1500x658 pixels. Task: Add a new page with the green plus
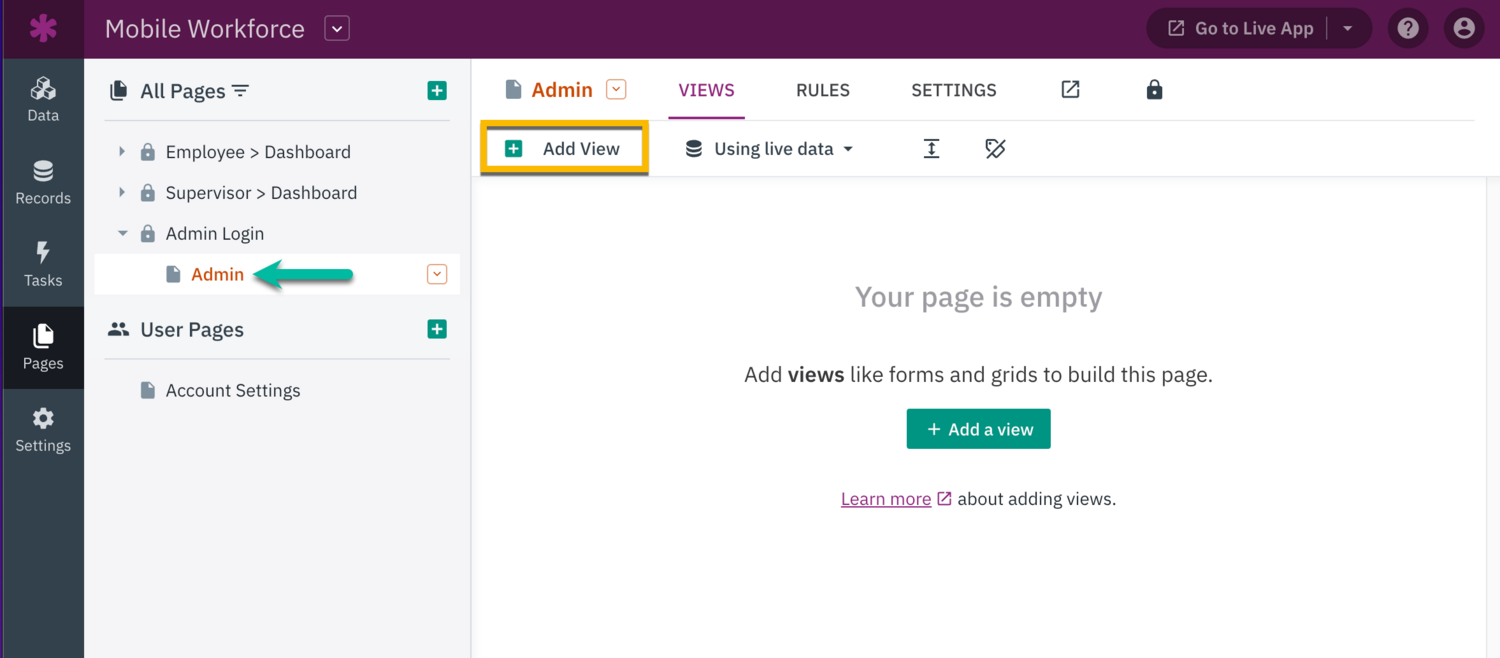437,90
